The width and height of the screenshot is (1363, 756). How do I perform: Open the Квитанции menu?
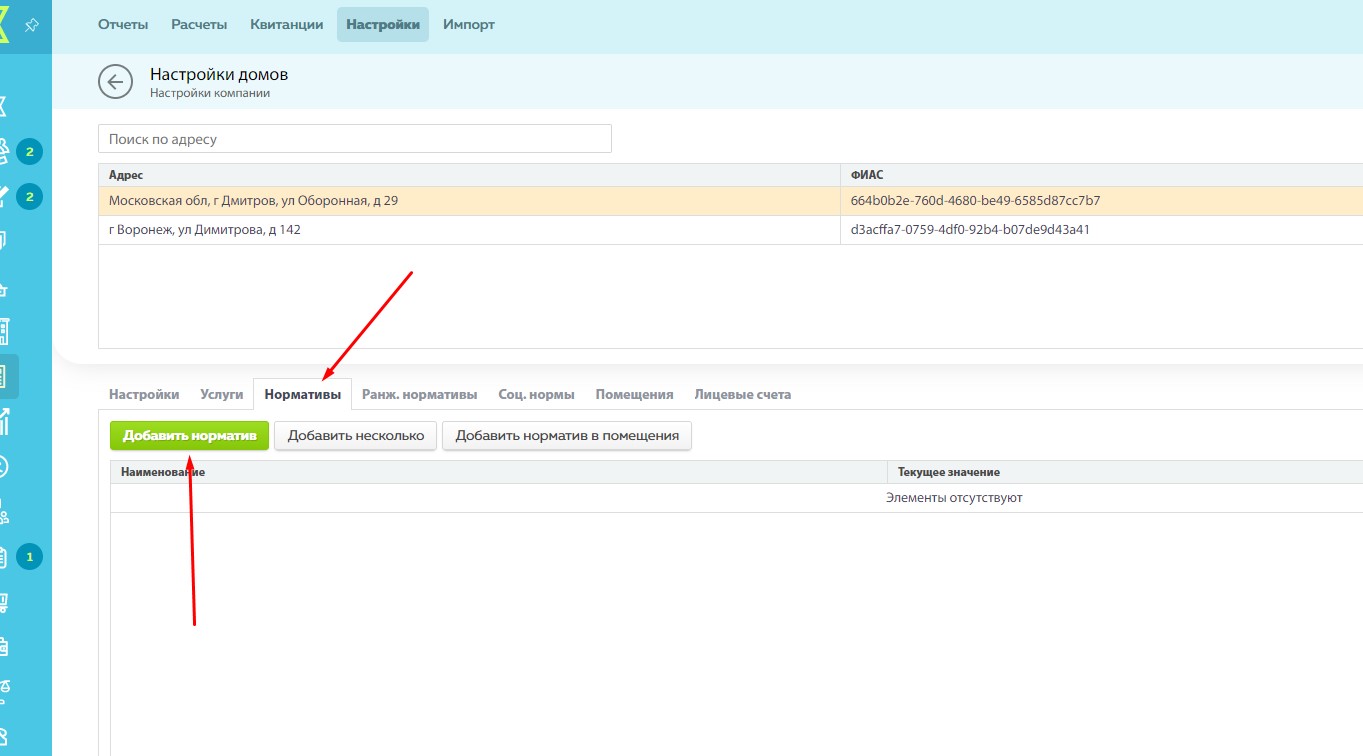click(287, 24)
